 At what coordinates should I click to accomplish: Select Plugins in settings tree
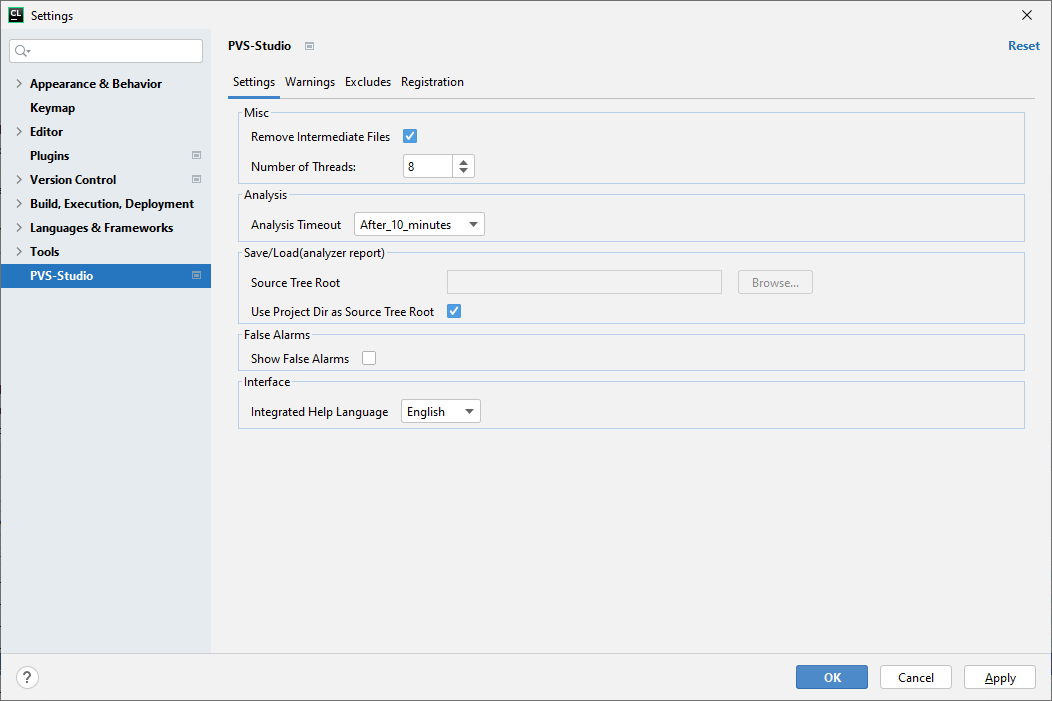click(x=50, y=156)
